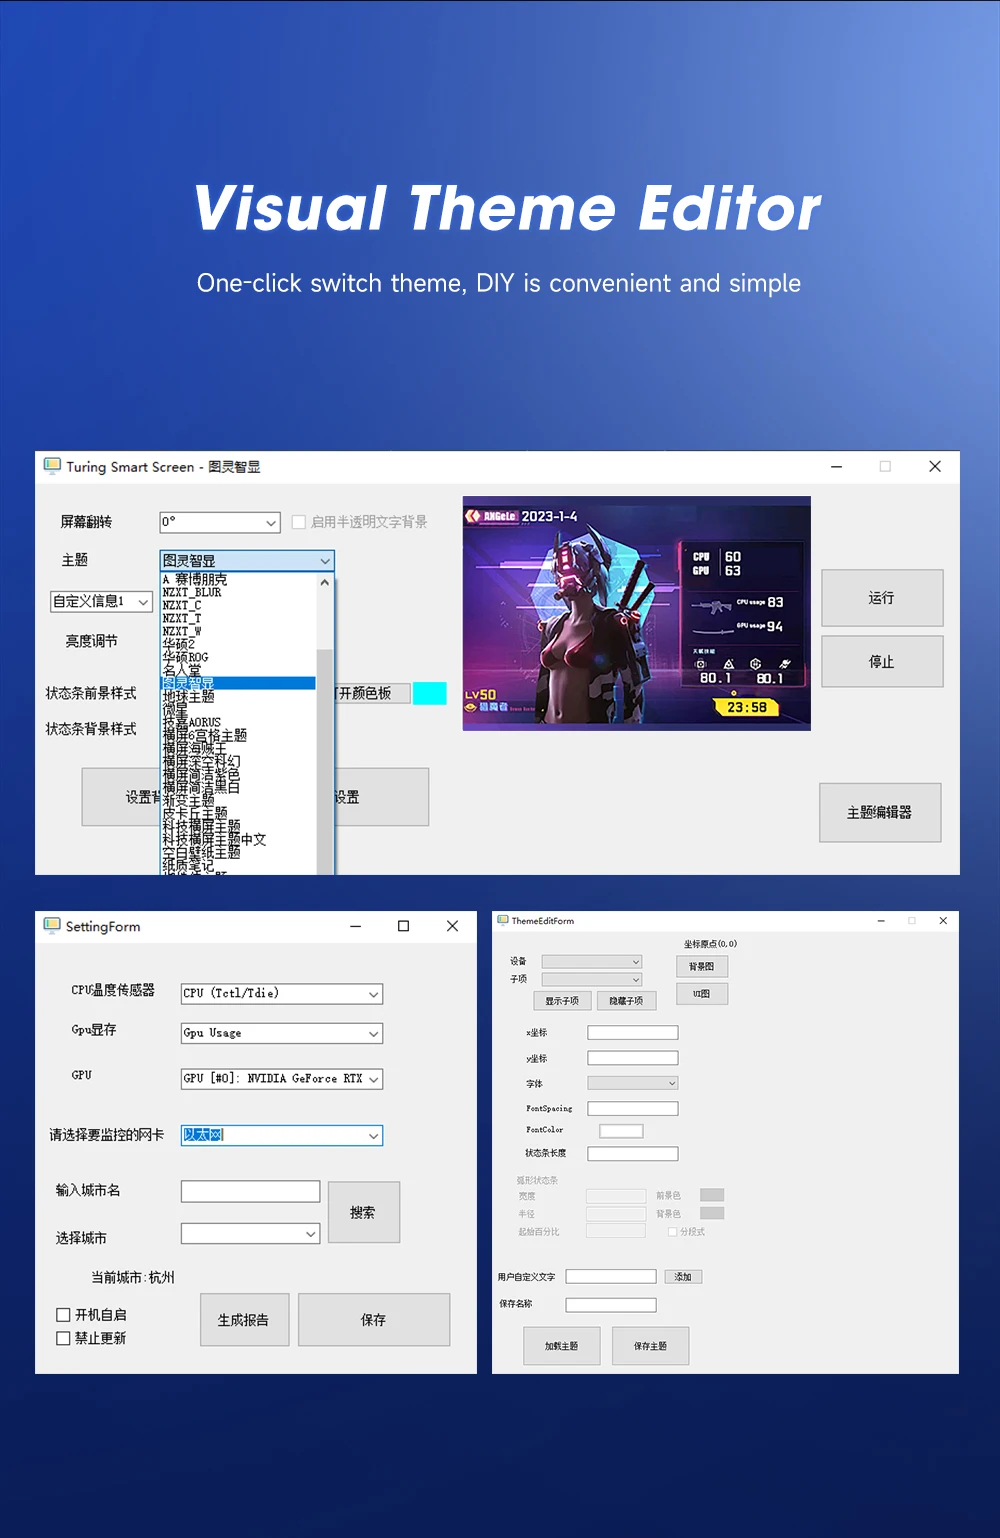
Task: Click the 停止 stop button
Action: [882, 662]
